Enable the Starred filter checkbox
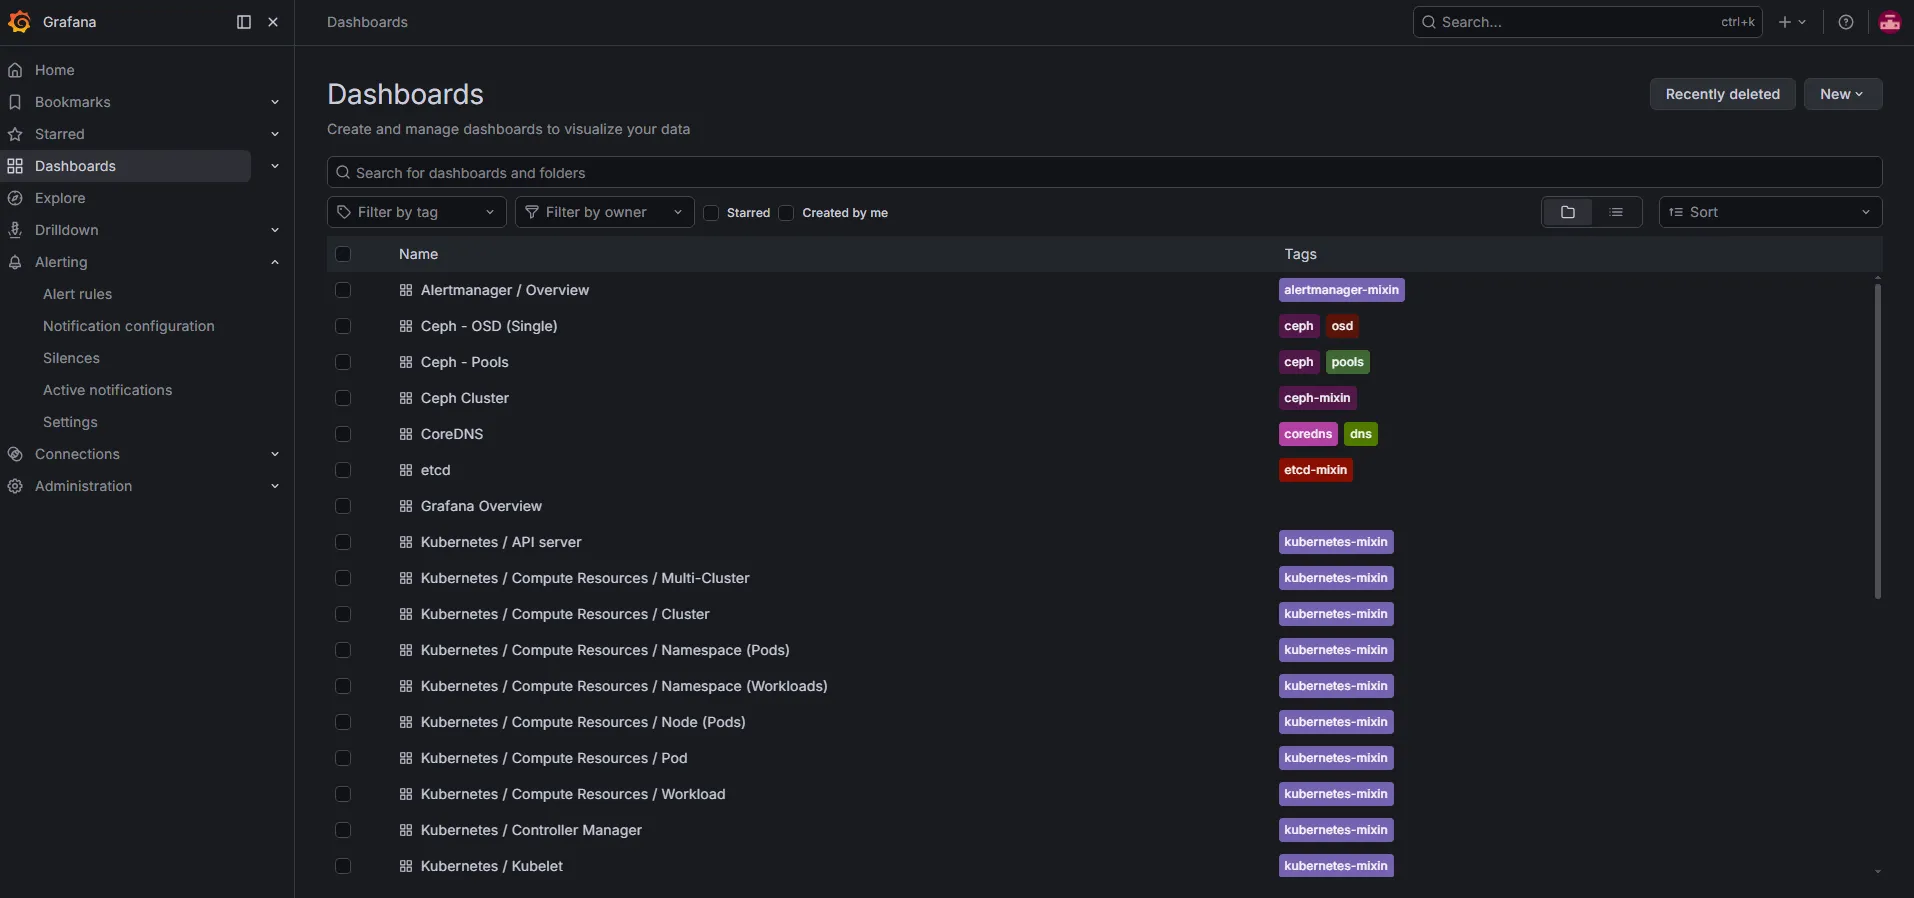This screenshot has height=898, width=1914. [x=711, y=212]
